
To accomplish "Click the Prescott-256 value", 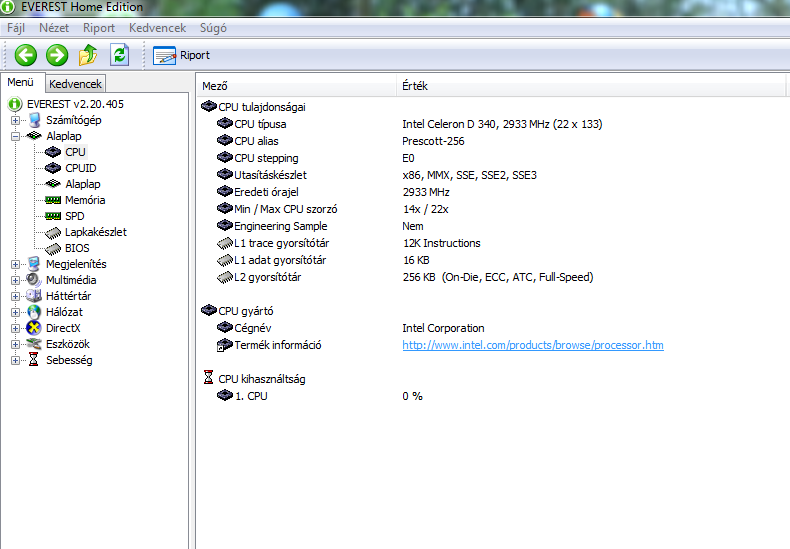I will point(433,142).
